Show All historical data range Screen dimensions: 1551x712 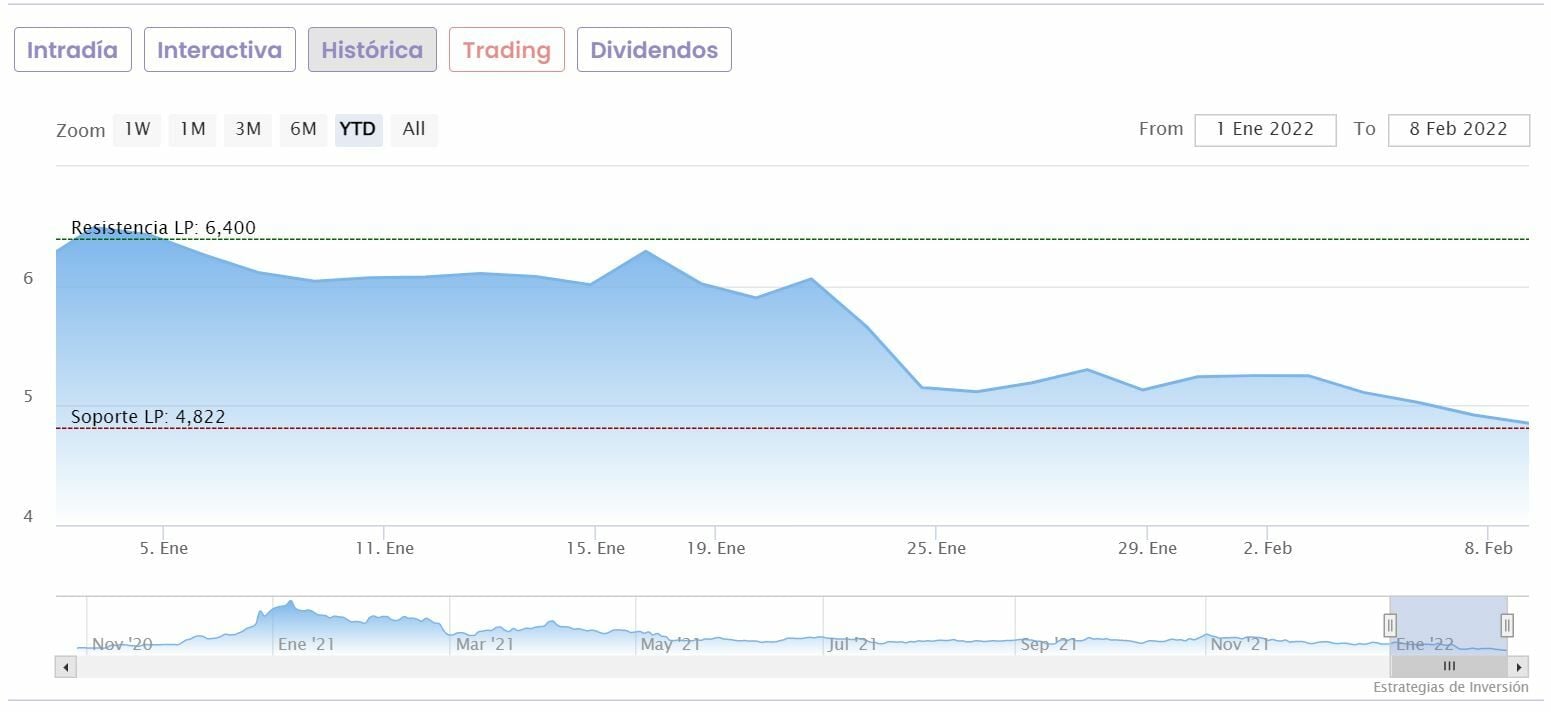(414, 129)
